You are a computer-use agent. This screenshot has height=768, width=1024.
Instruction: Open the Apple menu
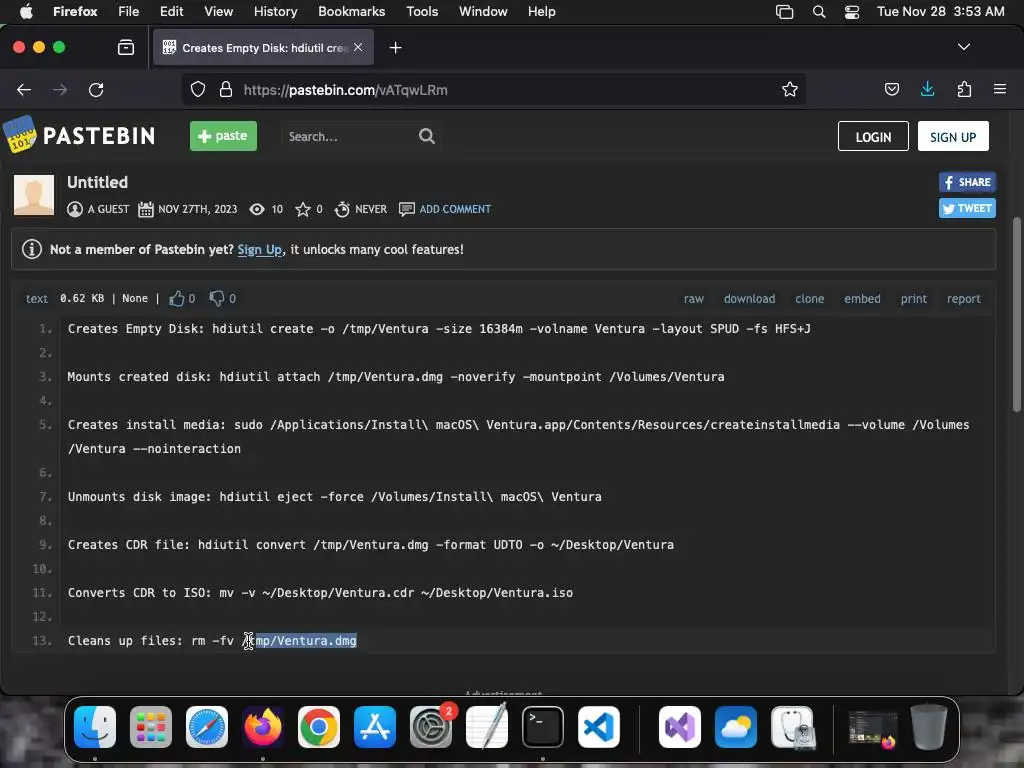26,11
